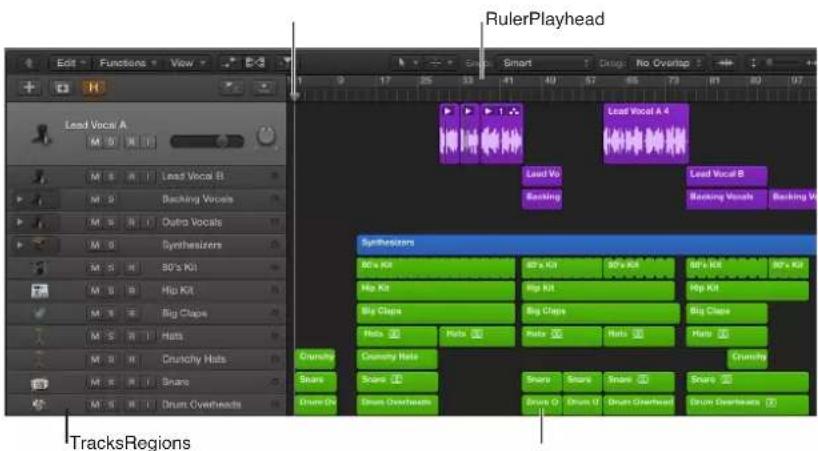The height and width of the screenshot is (451, 818).
Task: Open the Drag No Overlap dropdown
Action: (x=667, y=63)
